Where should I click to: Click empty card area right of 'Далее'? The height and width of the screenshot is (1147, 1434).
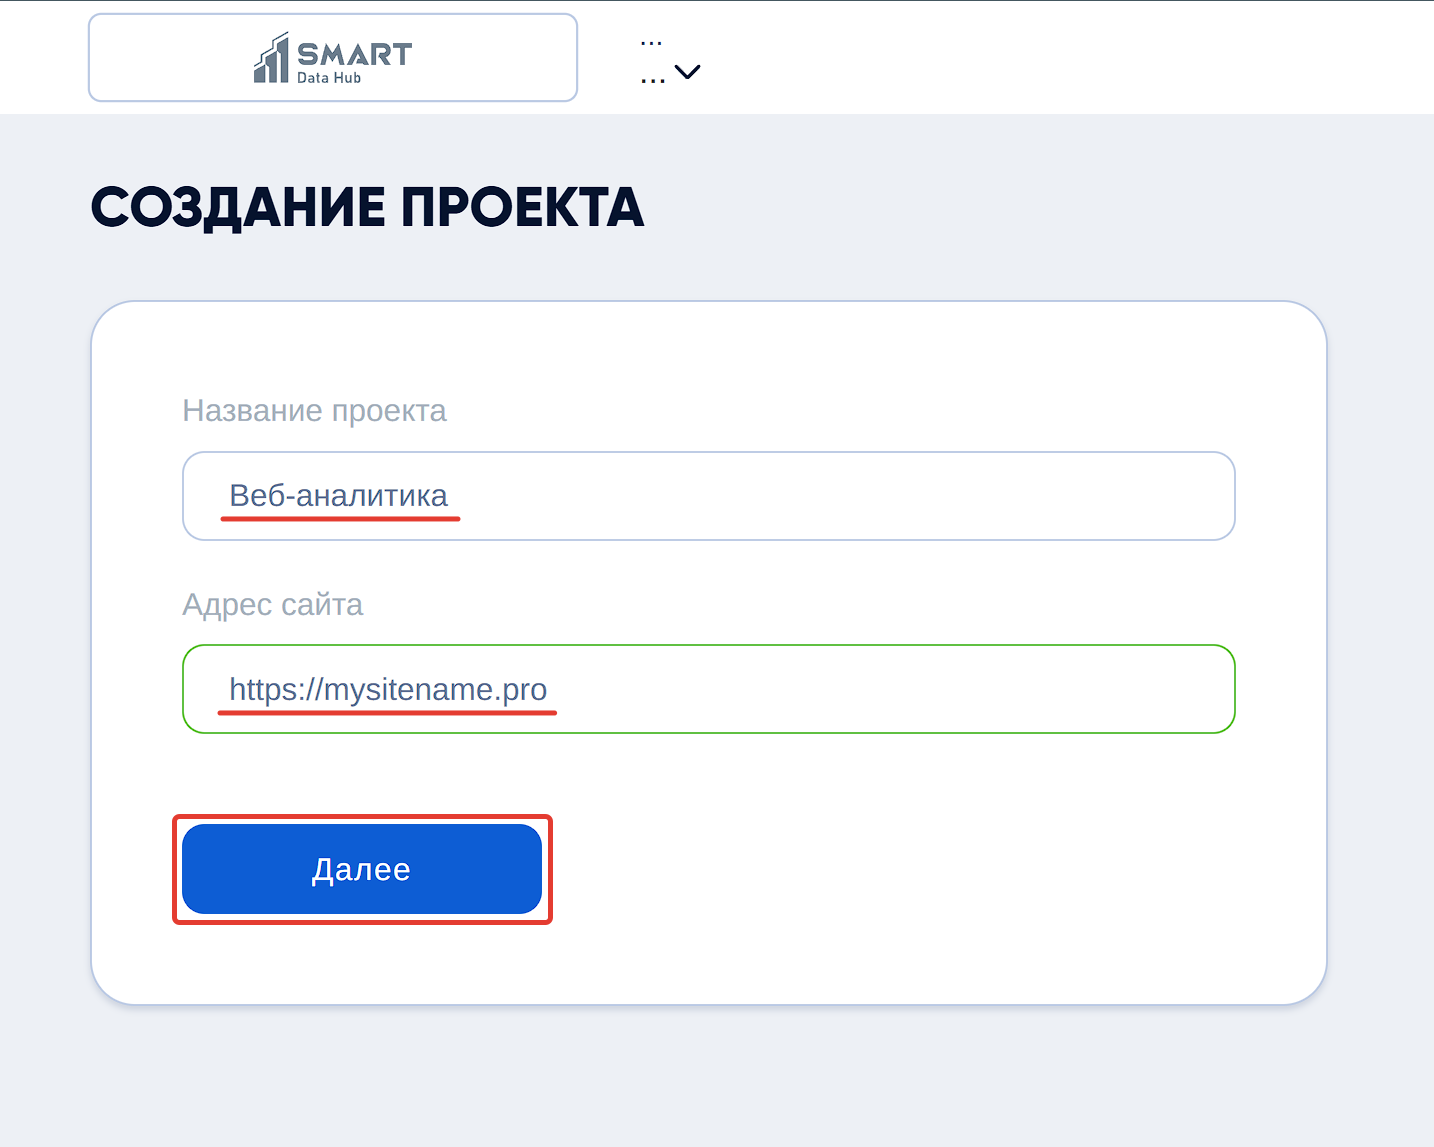coord(900,869)
